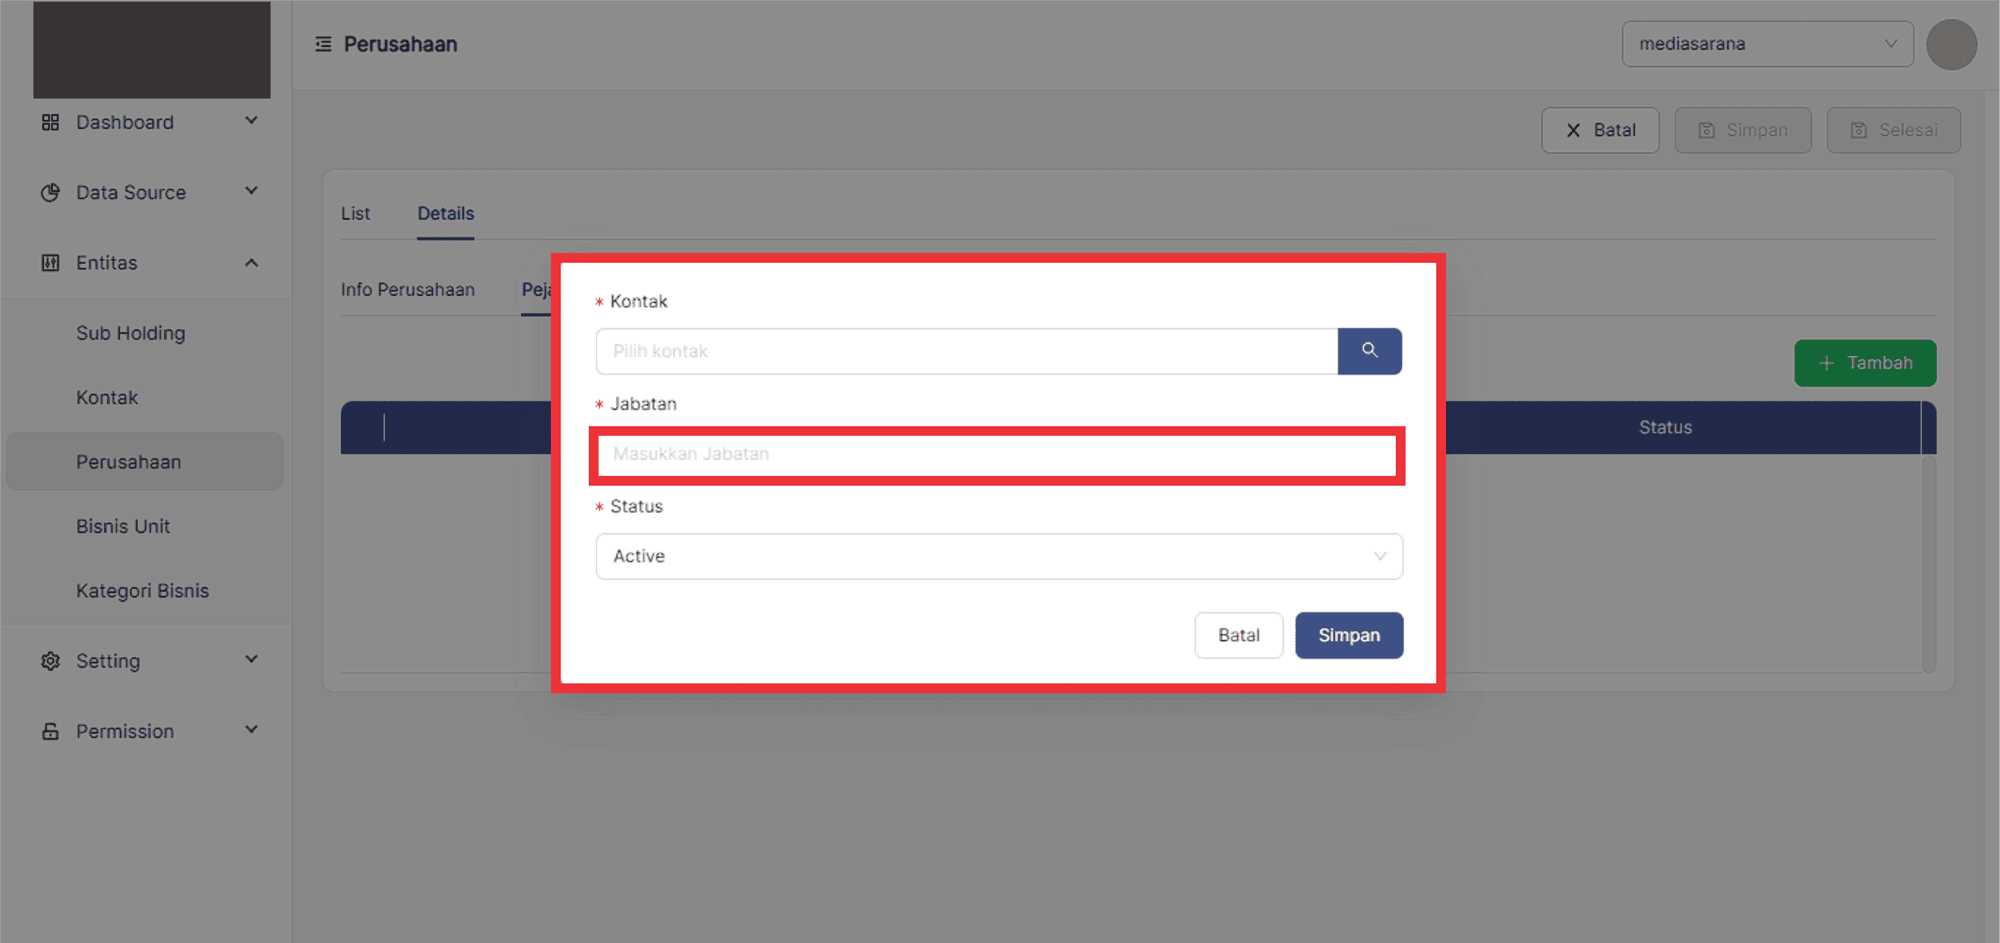Switch to the List tab
2000x943 pixels.
pyautogui.click(x=355, y=213)
